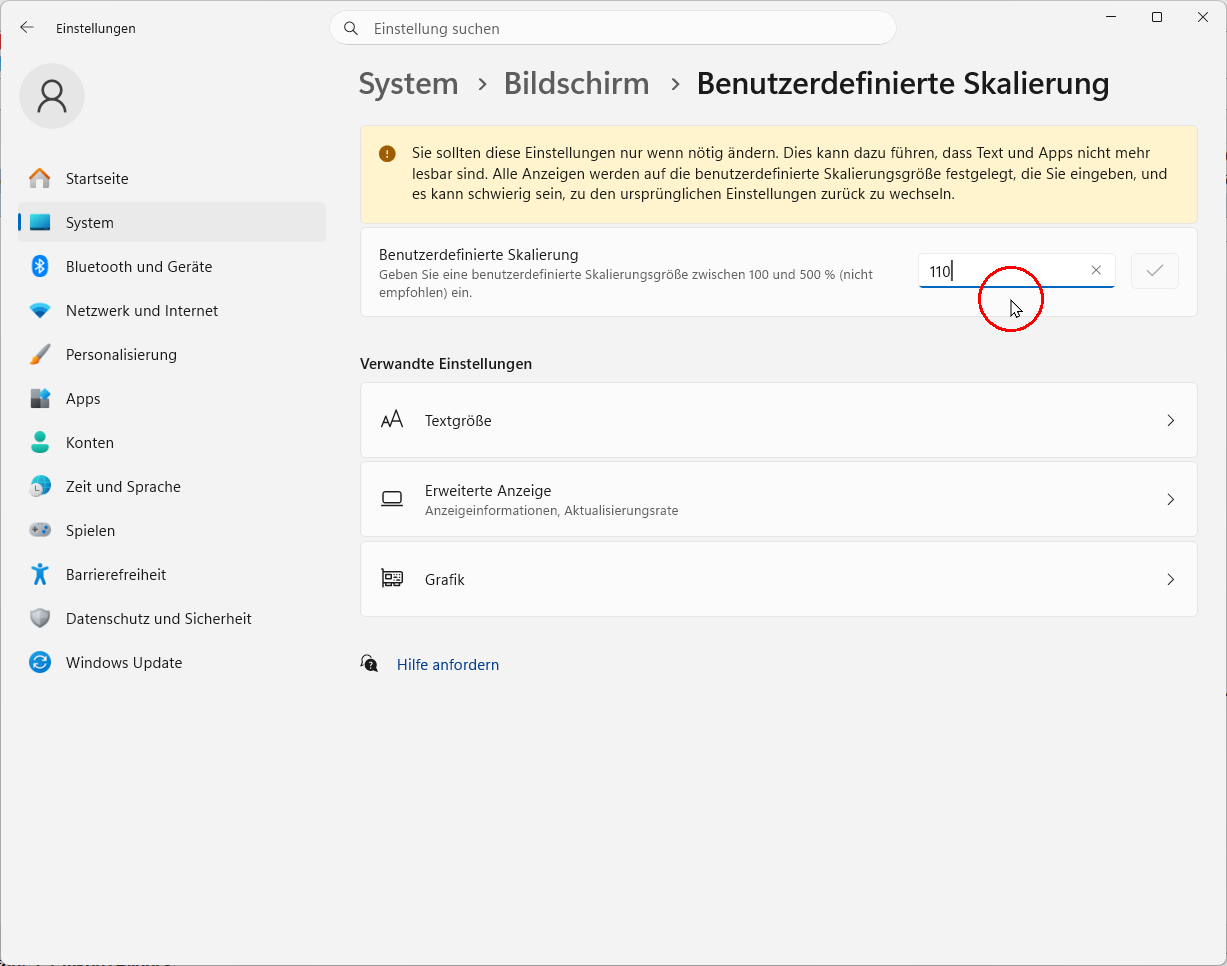The width and height of the screenshot is (1227, 966).
Task: Click the System monitor icon
Action: (40, 223)
